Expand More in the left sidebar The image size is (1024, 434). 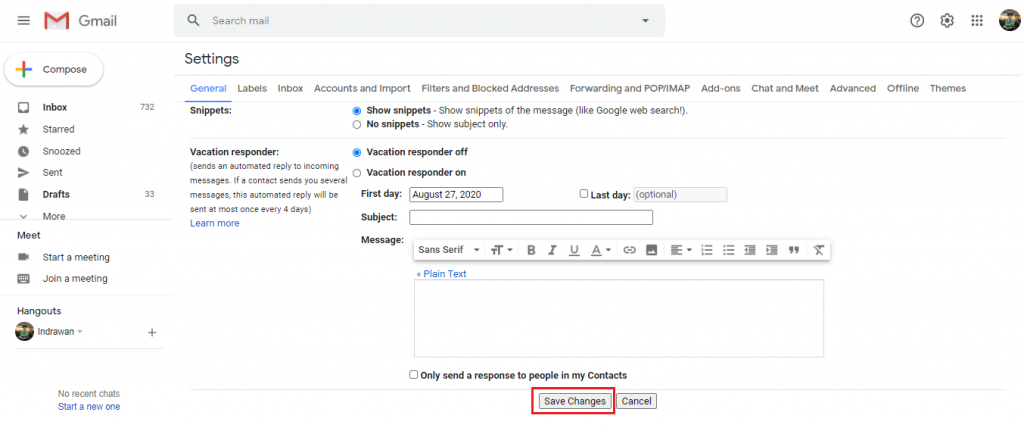(x=54, y=216)
